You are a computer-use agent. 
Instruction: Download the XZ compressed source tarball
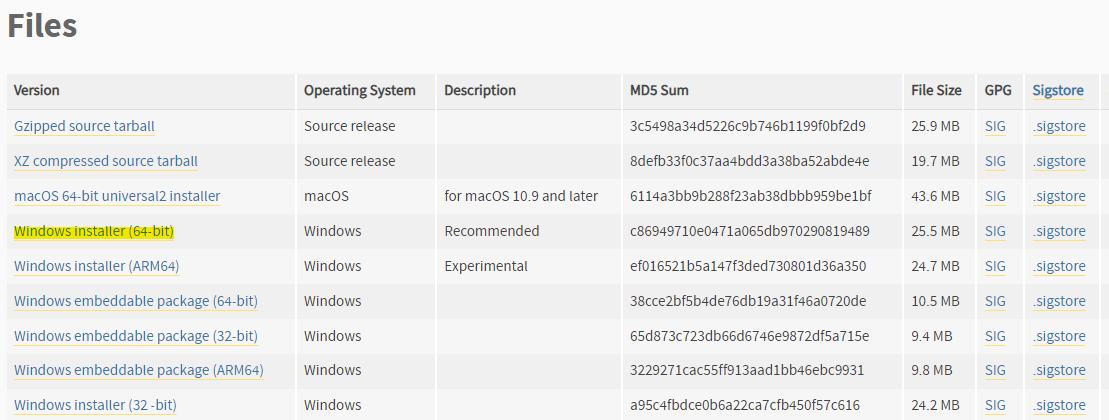click(x=106, y=161)
